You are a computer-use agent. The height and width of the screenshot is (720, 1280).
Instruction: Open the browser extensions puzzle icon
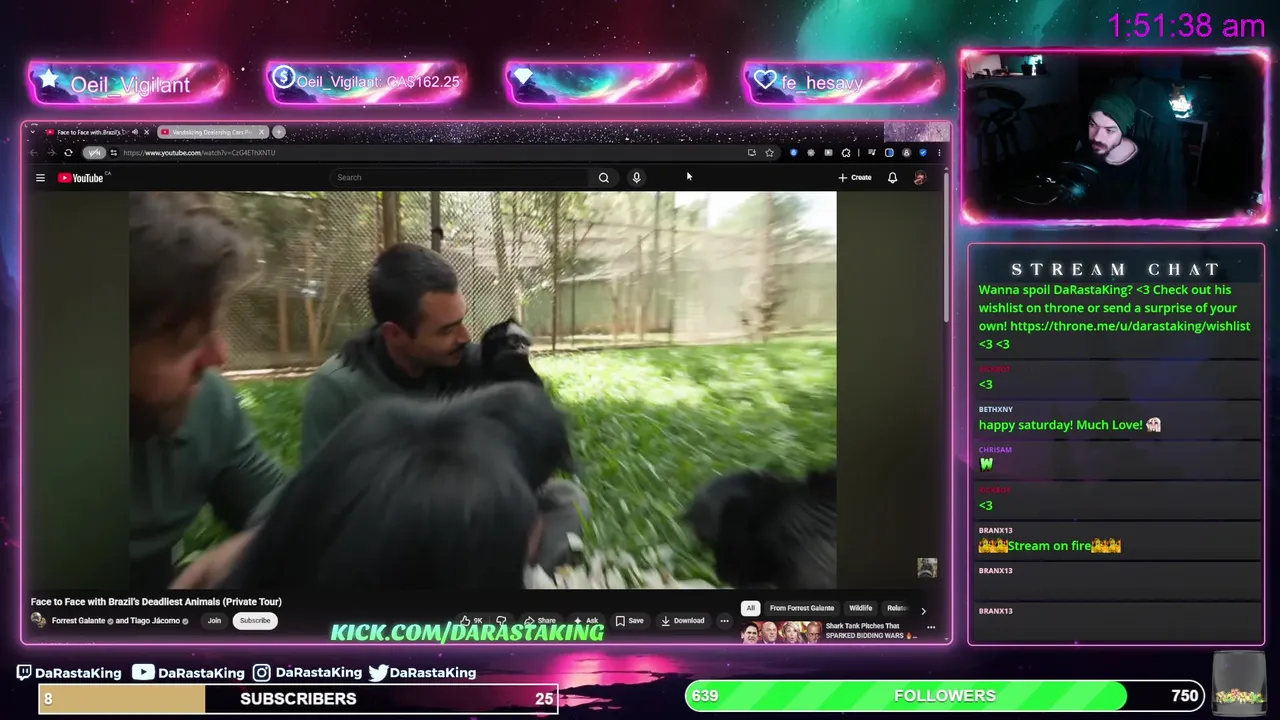tap(846, 153)
